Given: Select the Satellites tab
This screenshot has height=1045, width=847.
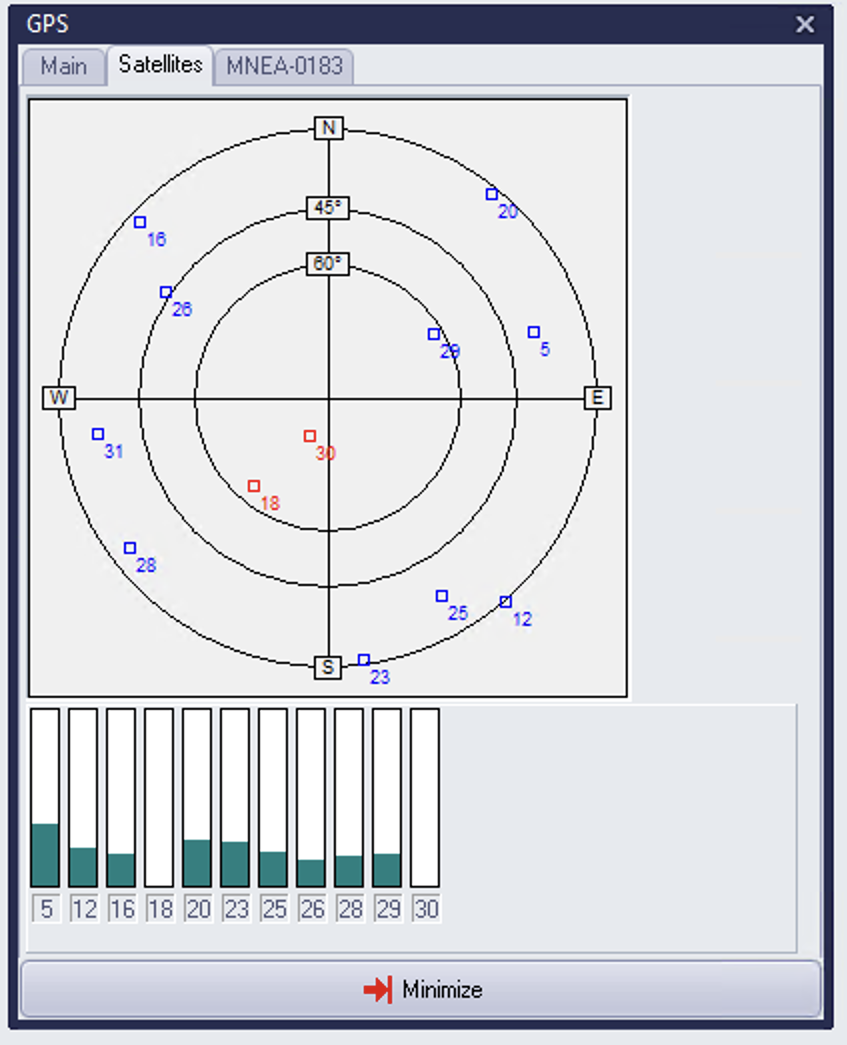Looking at the screenshot, I should pyautogui.click(x=160, y=65).
